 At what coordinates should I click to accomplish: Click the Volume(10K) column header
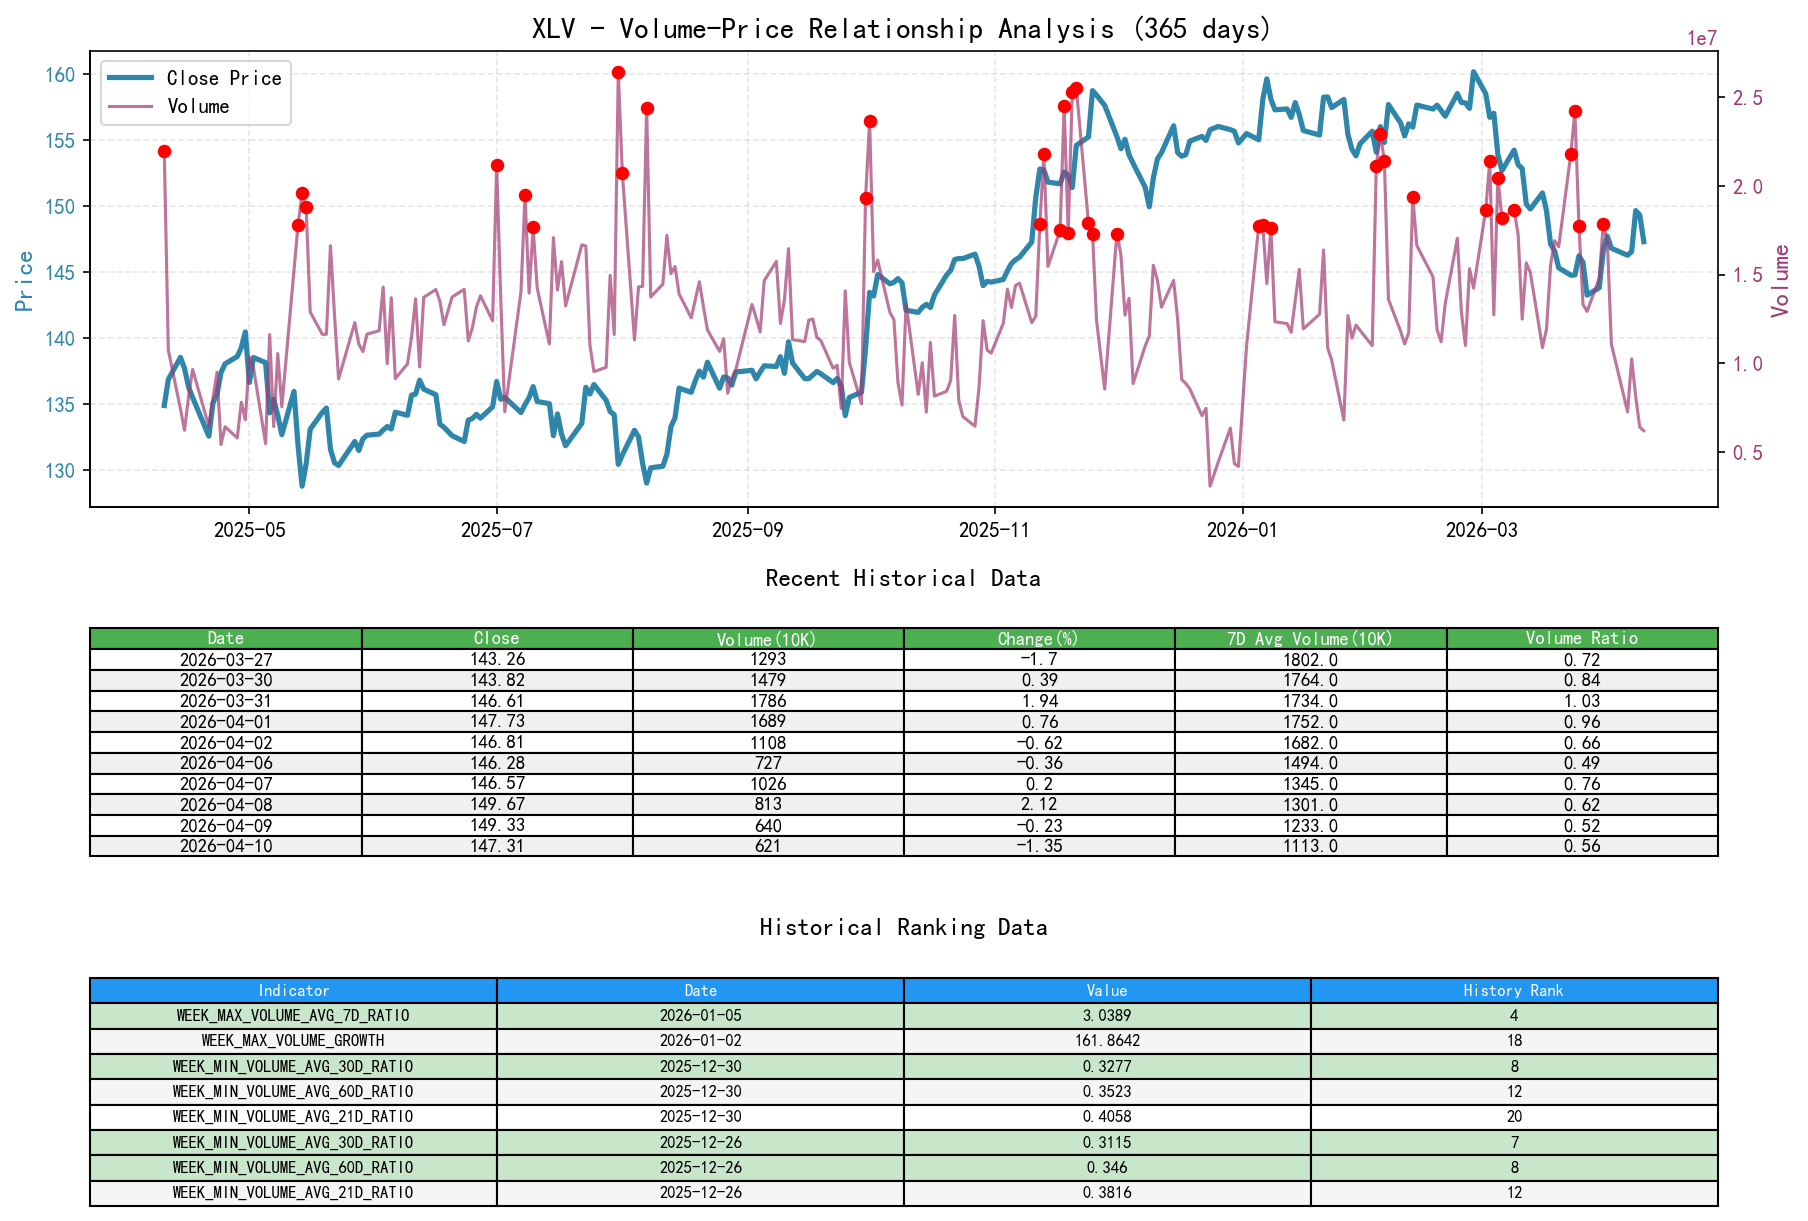[768, 638]
